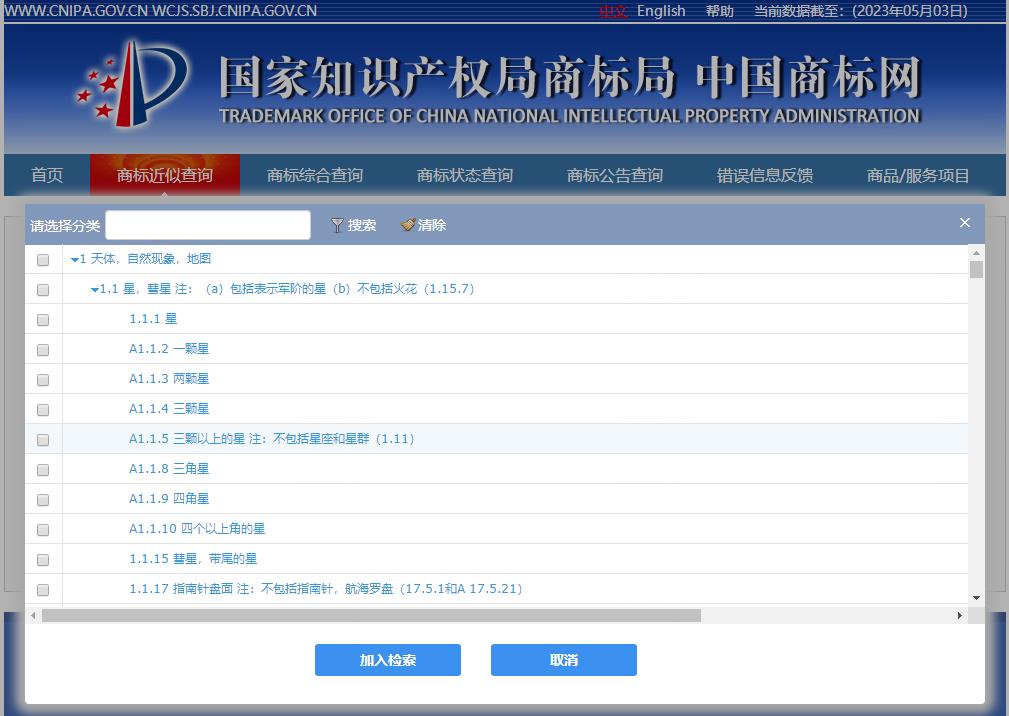The height and width of the screenshot is (716, 1009).
Task: Select checkbox beside A1.1.3 两颗星
Action: pos(43,380)
